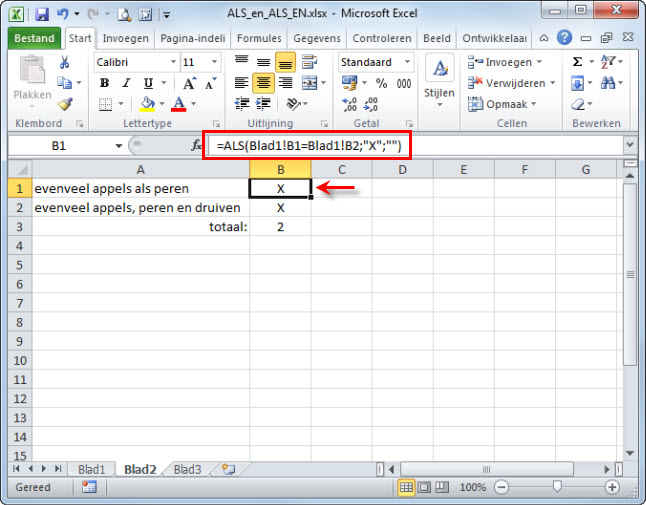Click the fx insert function button
The height and width of the screenshot is (505, 646).
coord(197,145)
